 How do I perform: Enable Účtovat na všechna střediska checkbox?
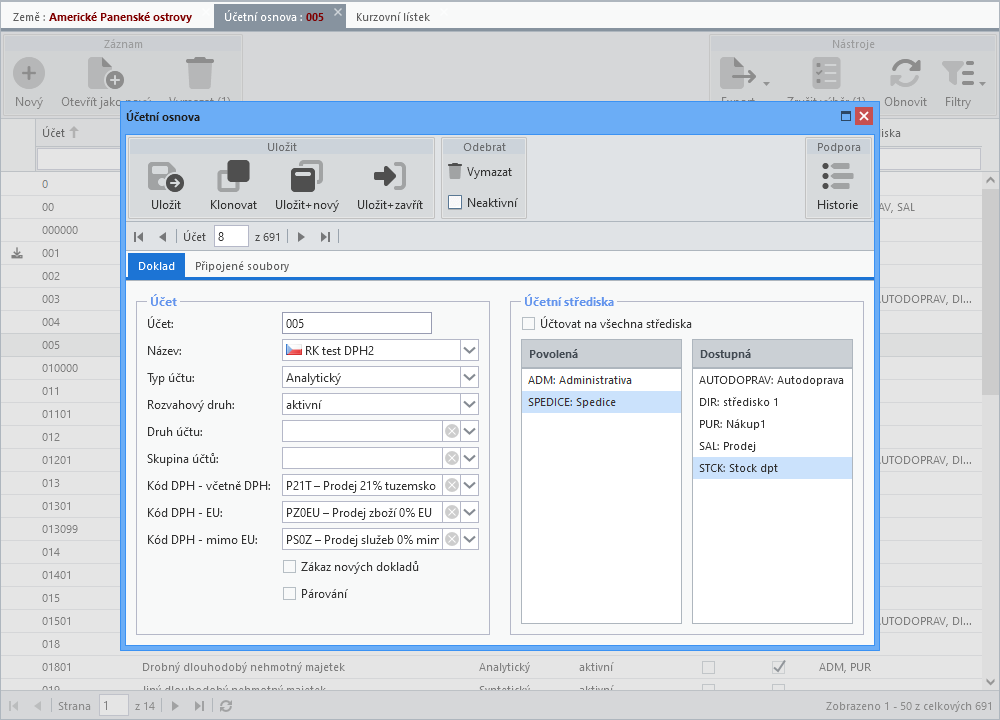528,323
